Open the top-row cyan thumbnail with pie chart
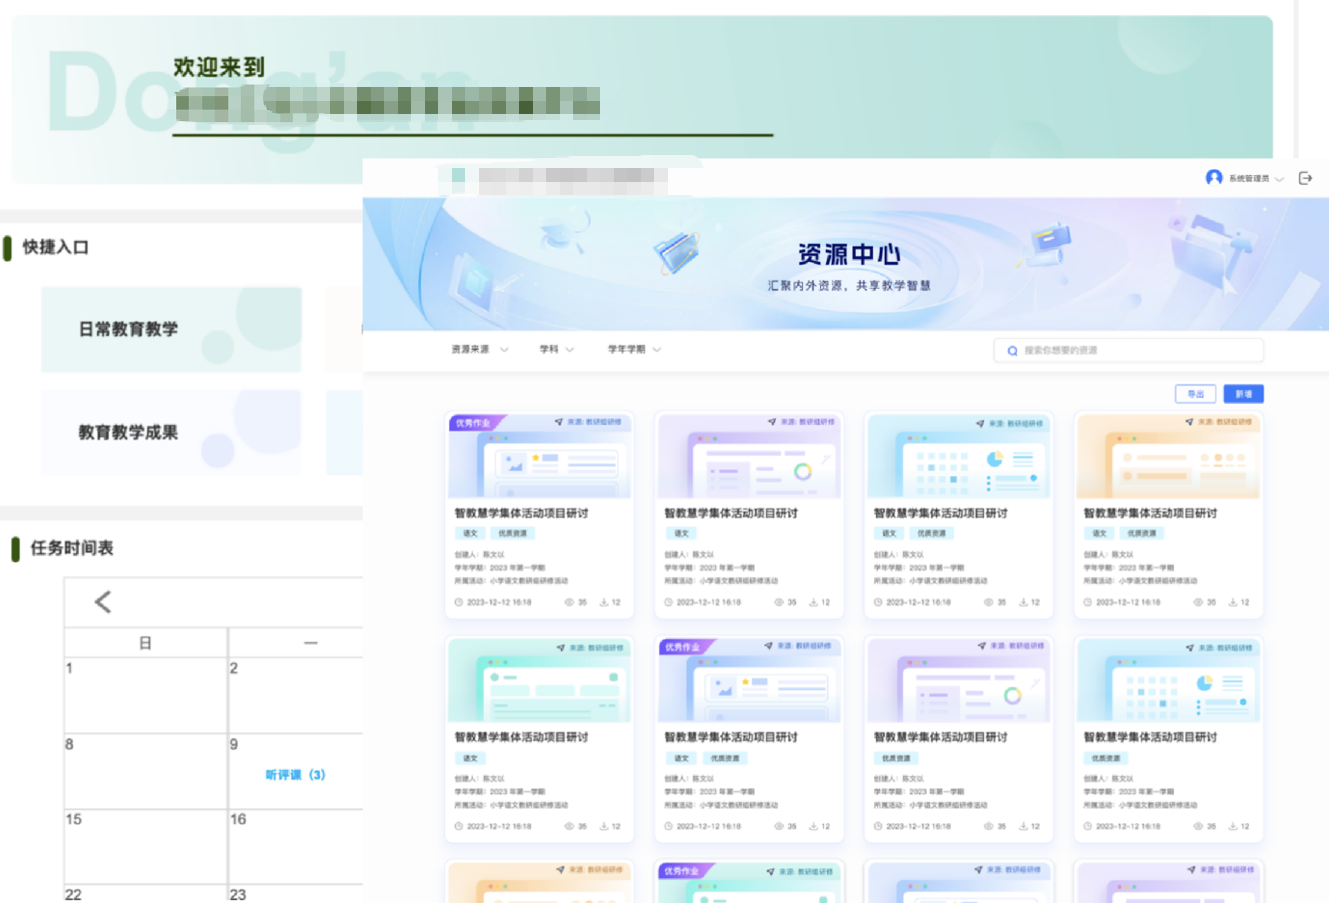Image resolution: width=1329 pixels, height=903 pixels. coord(958,457)
